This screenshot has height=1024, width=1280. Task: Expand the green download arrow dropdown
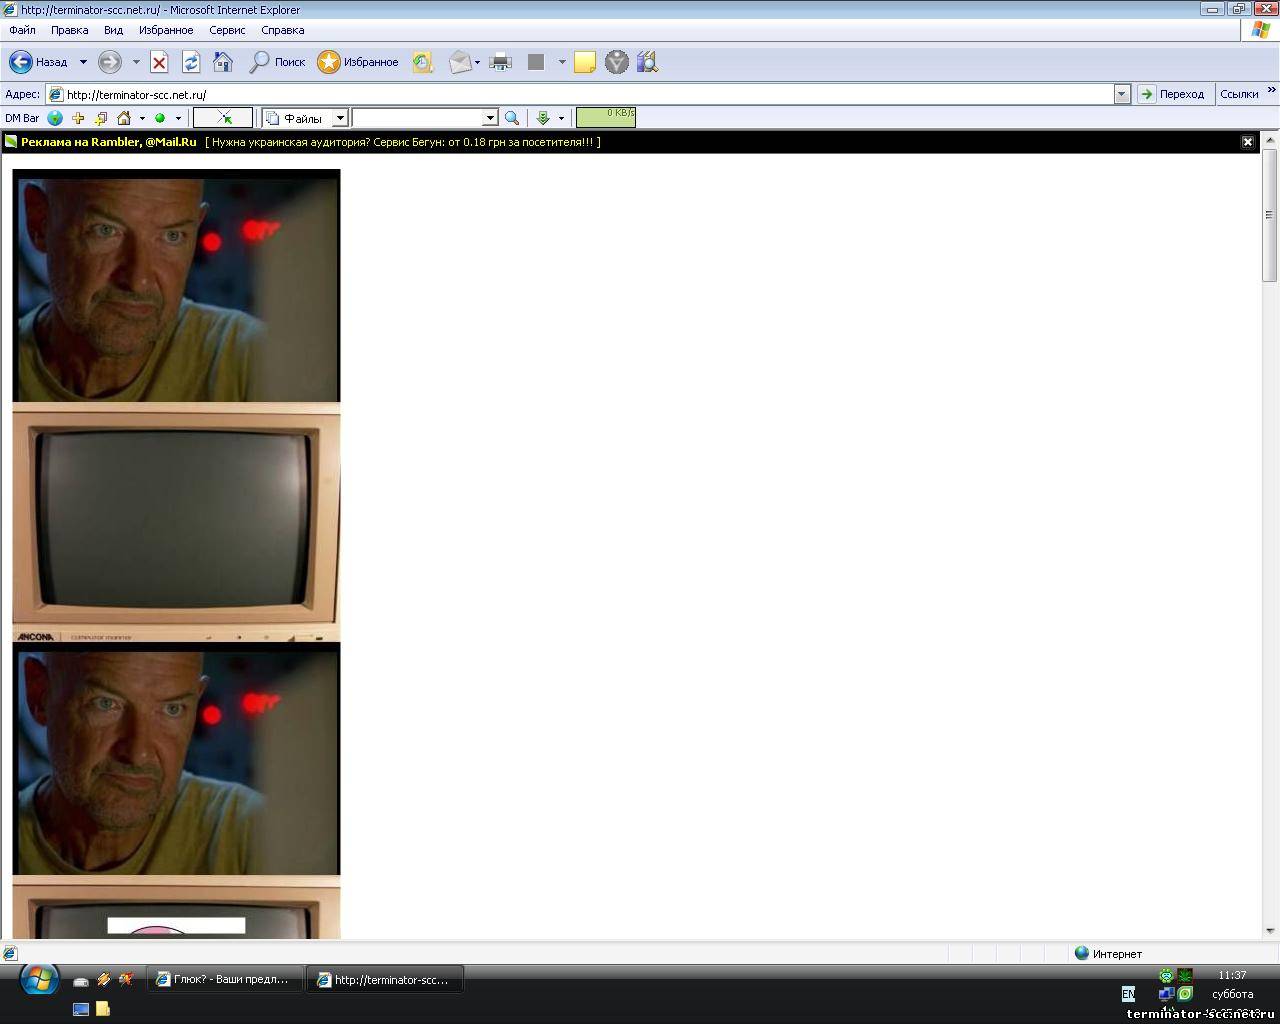tap(561, 118)
